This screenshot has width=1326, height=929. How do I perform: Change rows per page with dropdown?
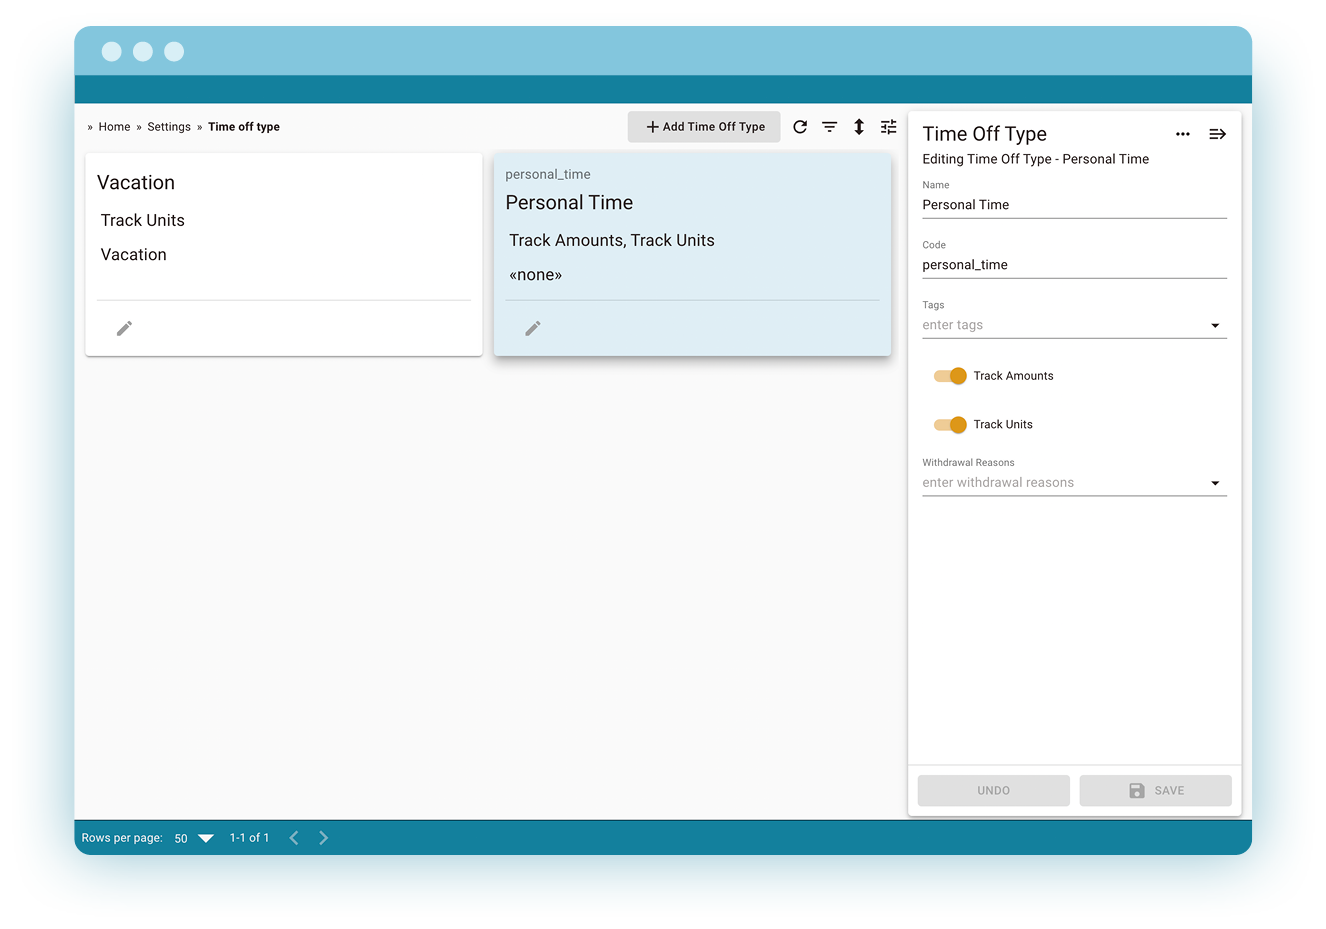[x=205, y=838]
